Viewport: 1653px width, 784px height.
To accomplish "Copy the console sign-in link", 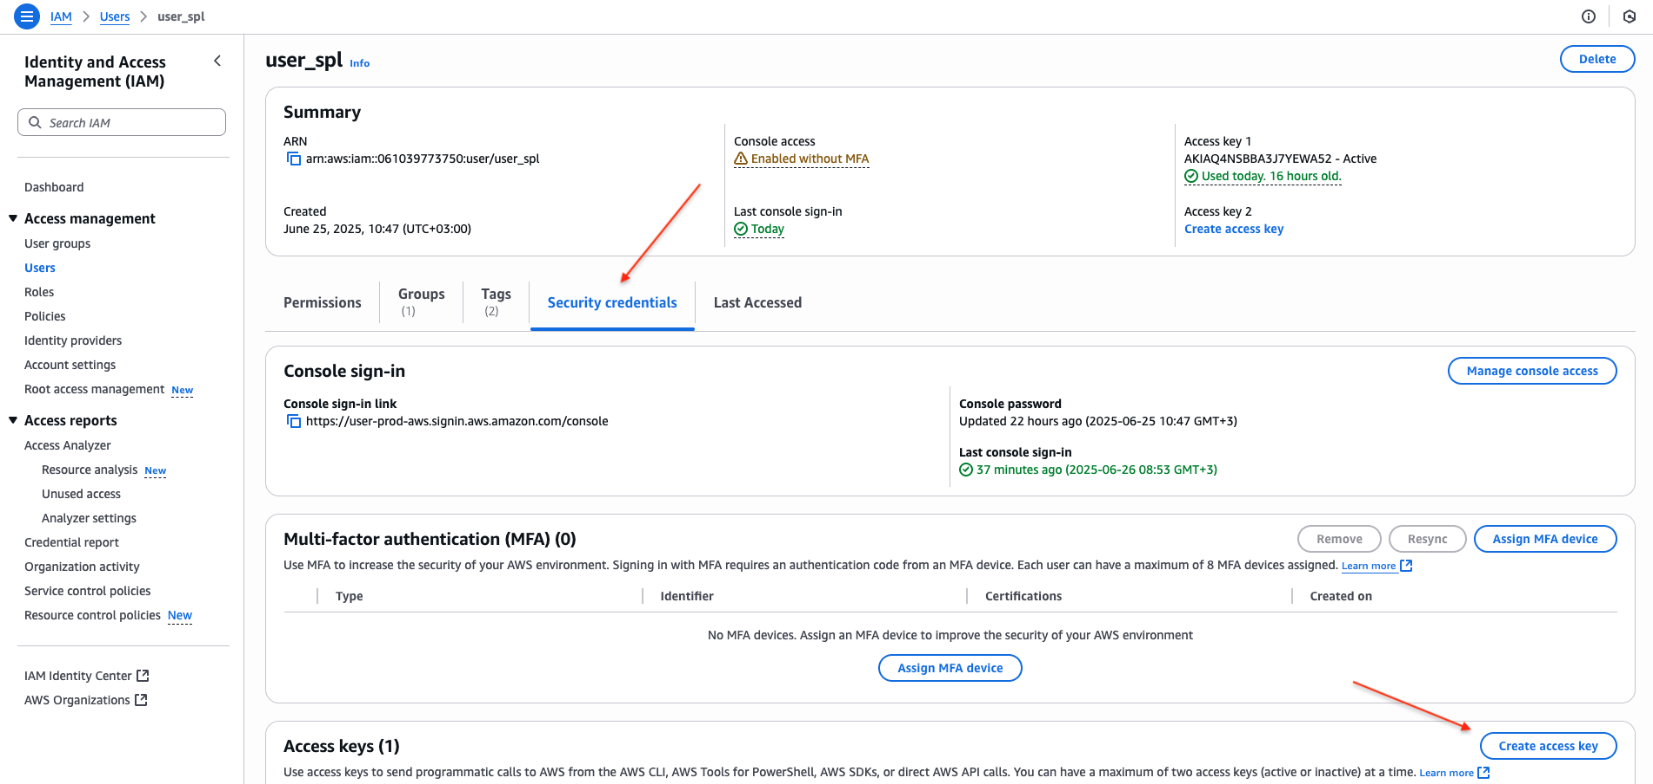I will click(294, 421).
